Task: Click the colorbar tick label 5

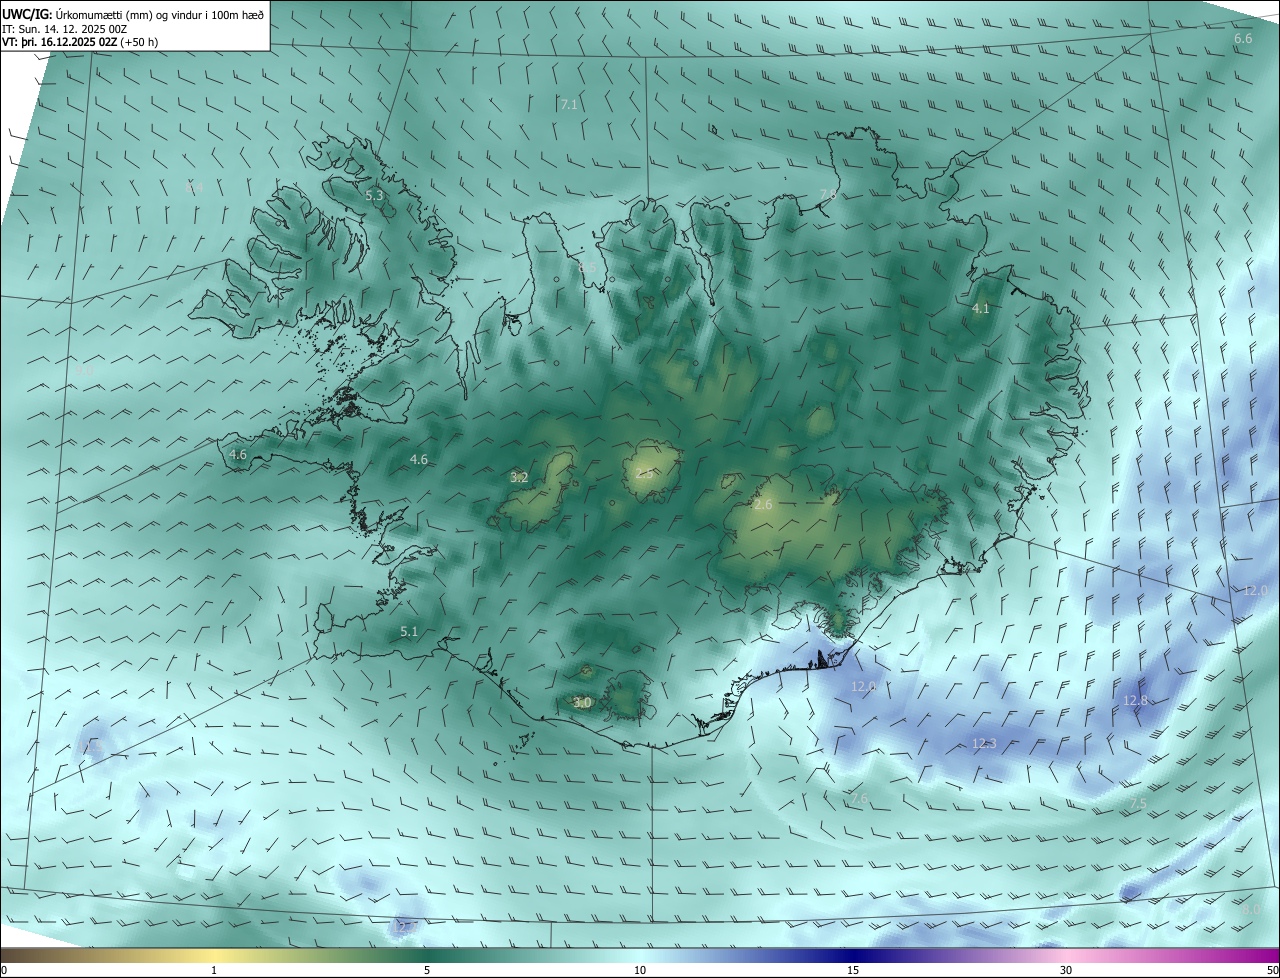Action: tap(427, 970)
